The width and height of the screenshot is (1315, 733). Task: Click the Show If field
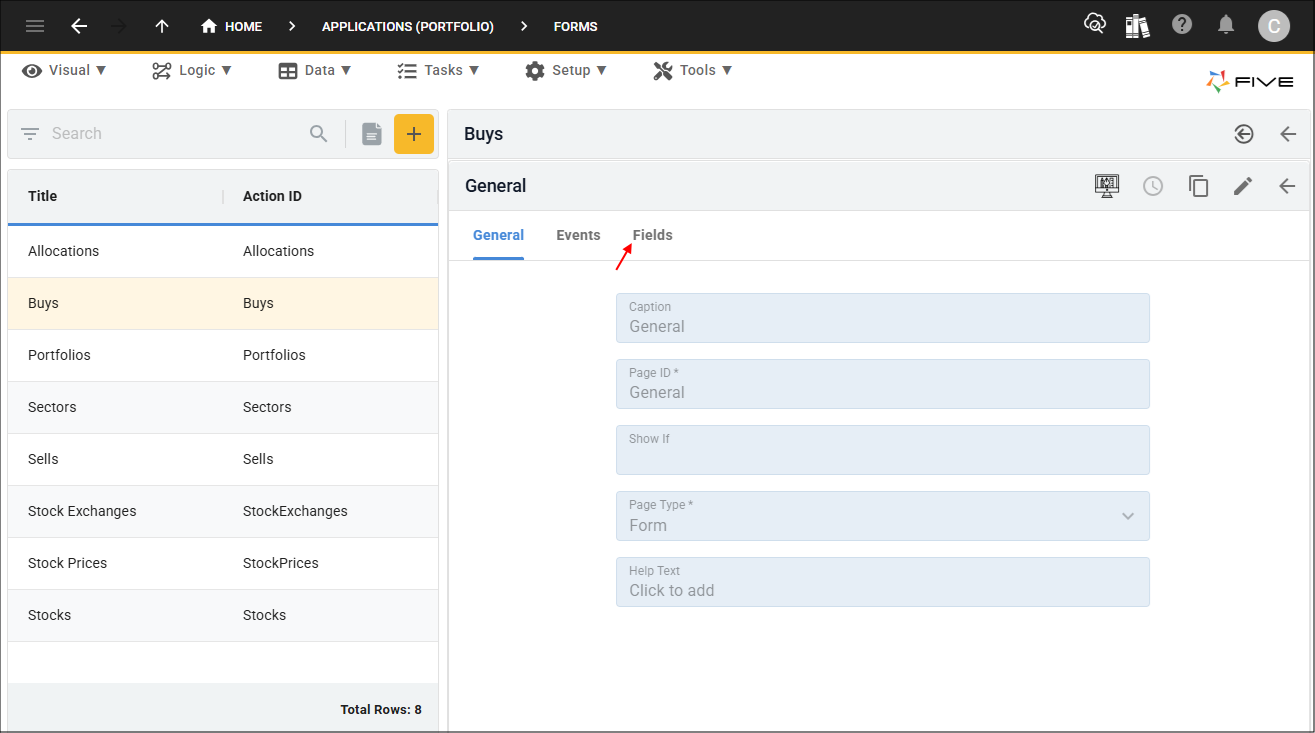[x=883, y=450]
